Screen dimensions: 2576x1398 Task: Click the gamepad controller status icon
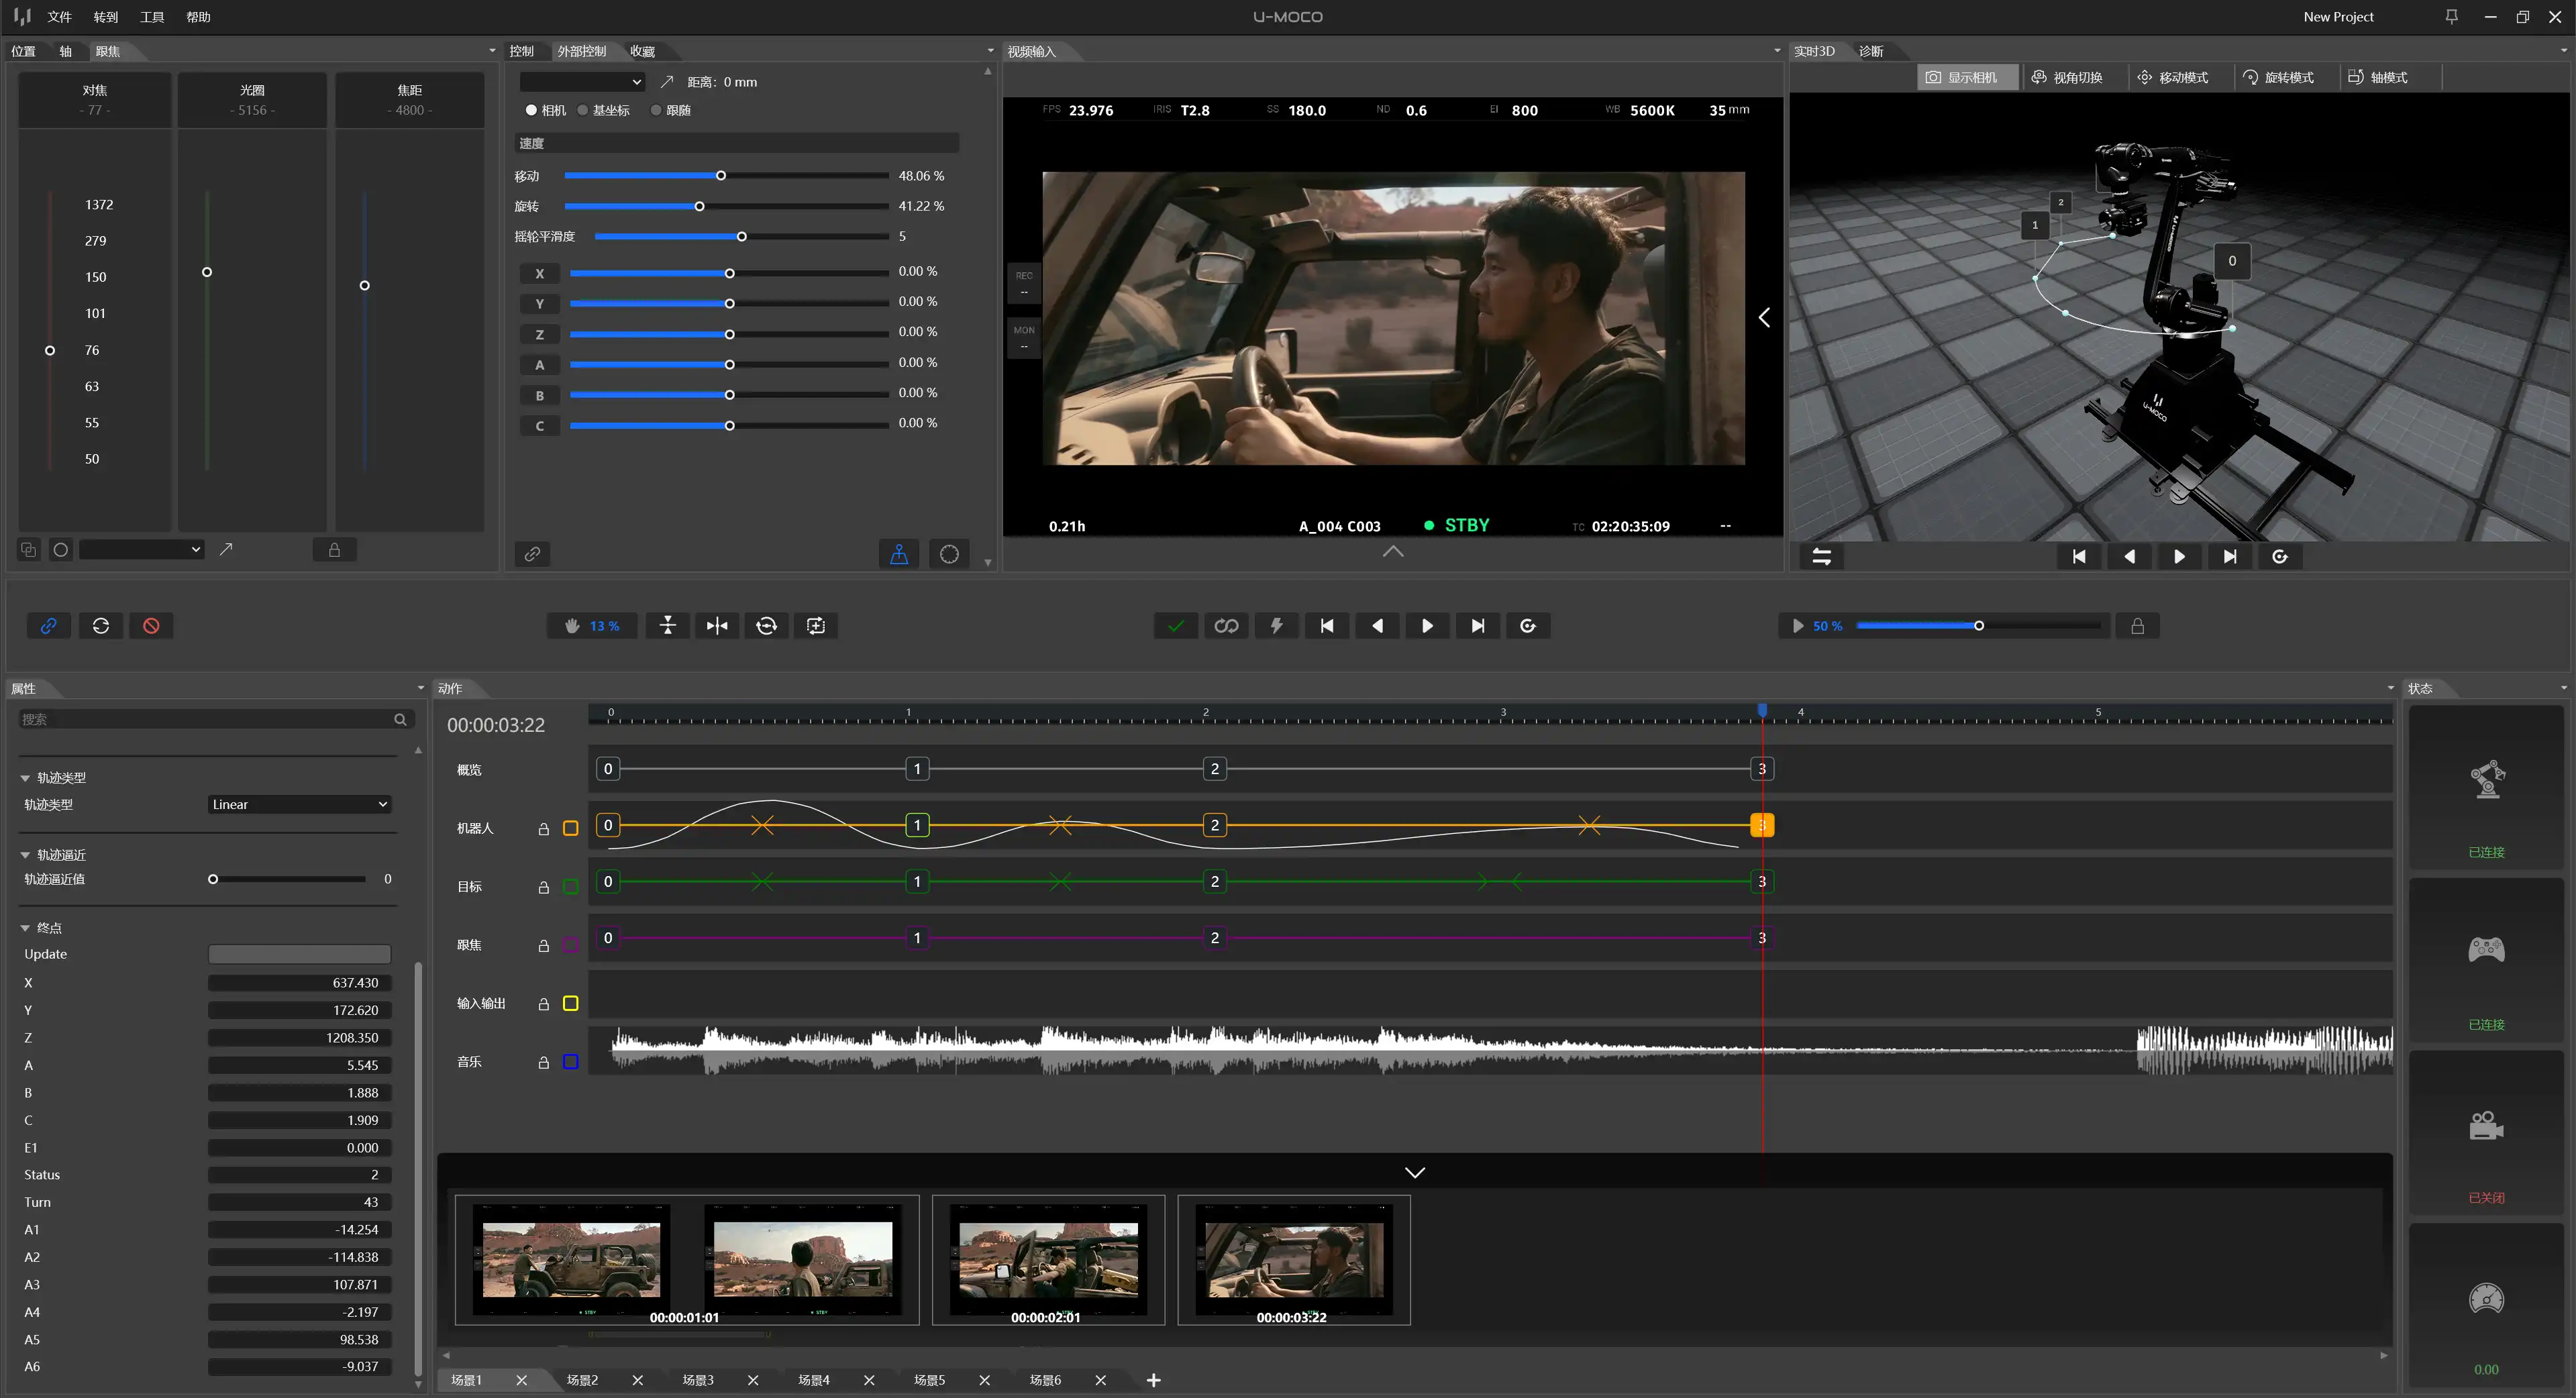2486,949
